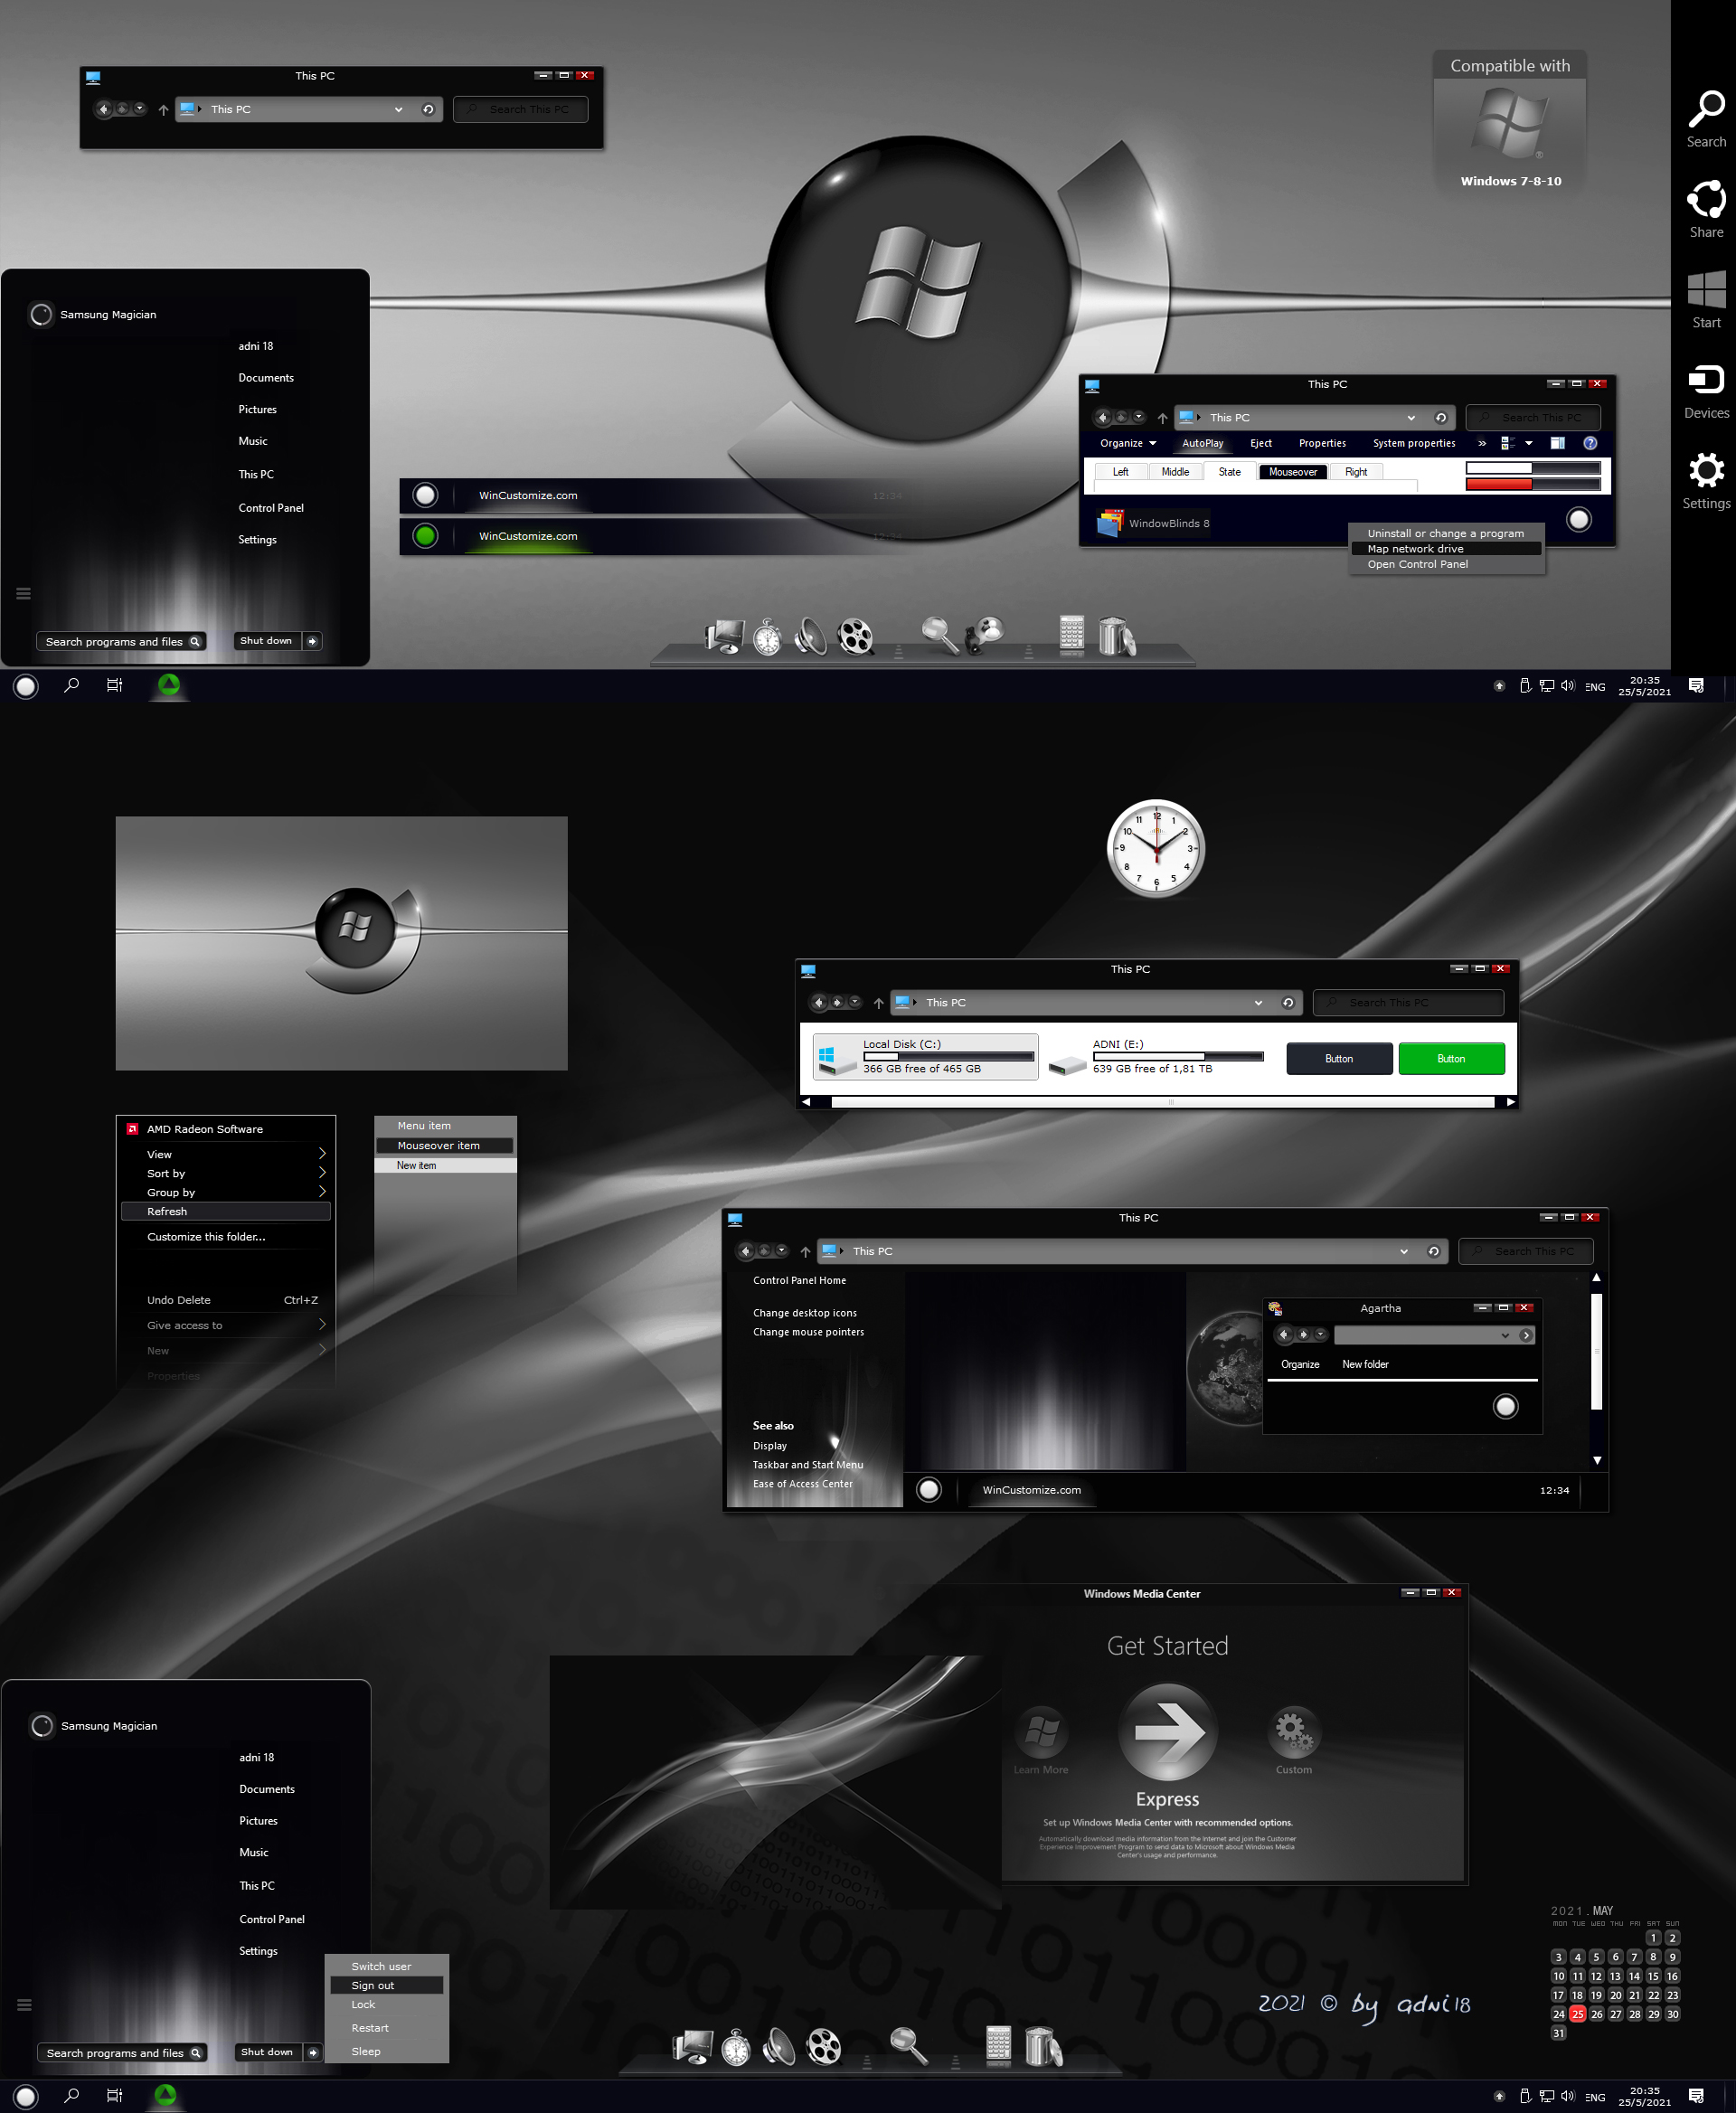Expand the » toolbar overflow chevron
1736x2113 pixels.
[1481, 443]
